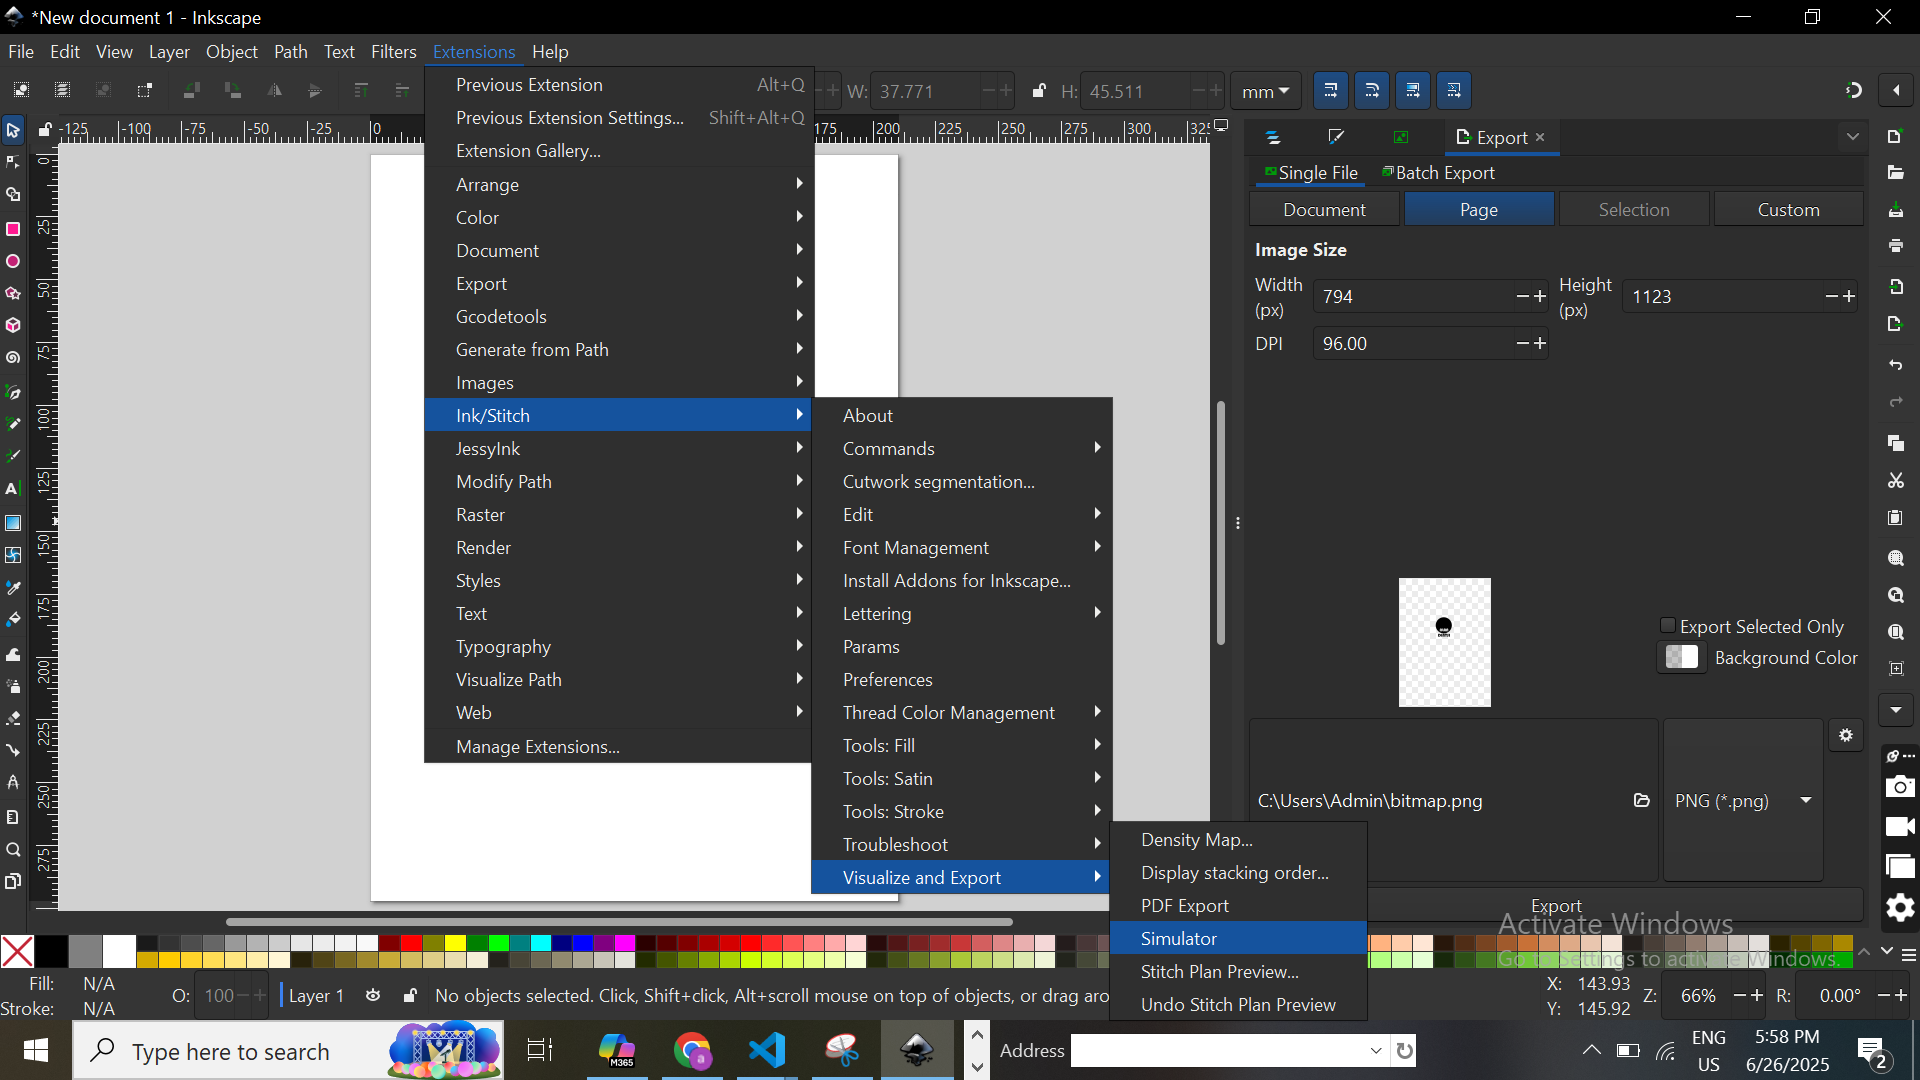Toggle scale stroke width with object
Image resolution: width=1920 pixels, height=1080 pixels.
[x=1331, y=91]
